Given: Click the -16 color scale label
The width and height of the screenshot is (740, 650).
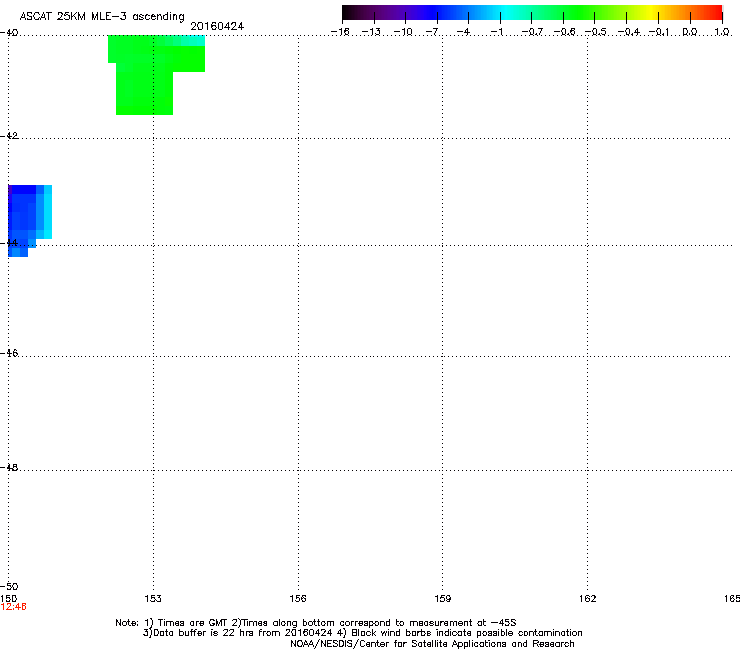Looking at the screenshot, I should [x=340, y=32].
